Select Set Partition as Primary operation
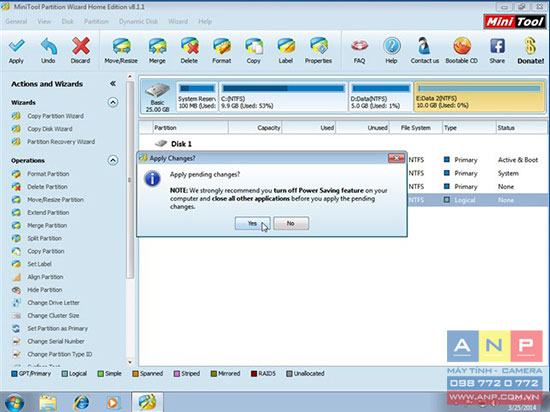The height and width of the screenshot is (412, 550). [x=58, y=329]
